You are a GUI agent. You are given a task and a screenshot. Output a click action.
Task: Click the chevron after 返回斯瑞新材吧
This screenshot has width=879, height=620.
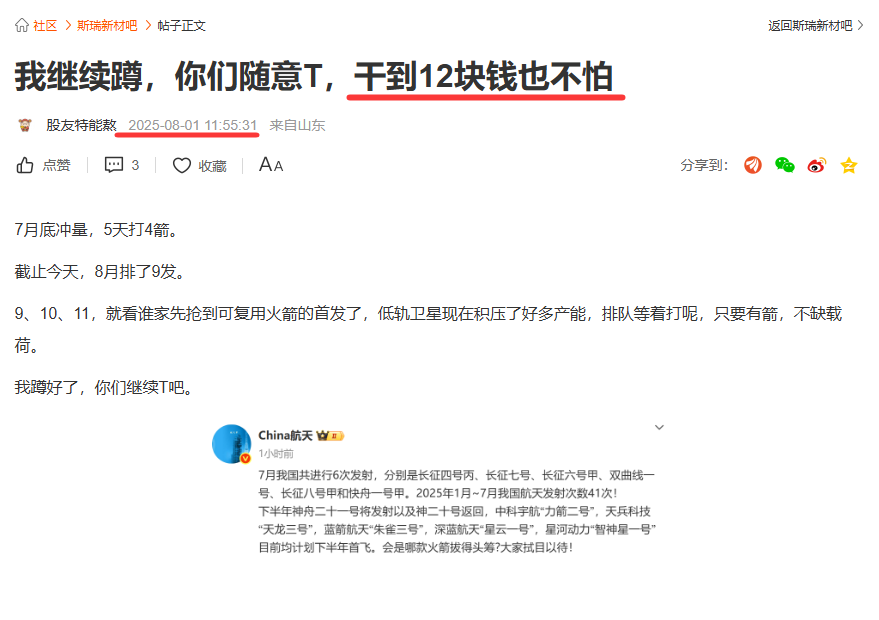(x=861, y=25)
